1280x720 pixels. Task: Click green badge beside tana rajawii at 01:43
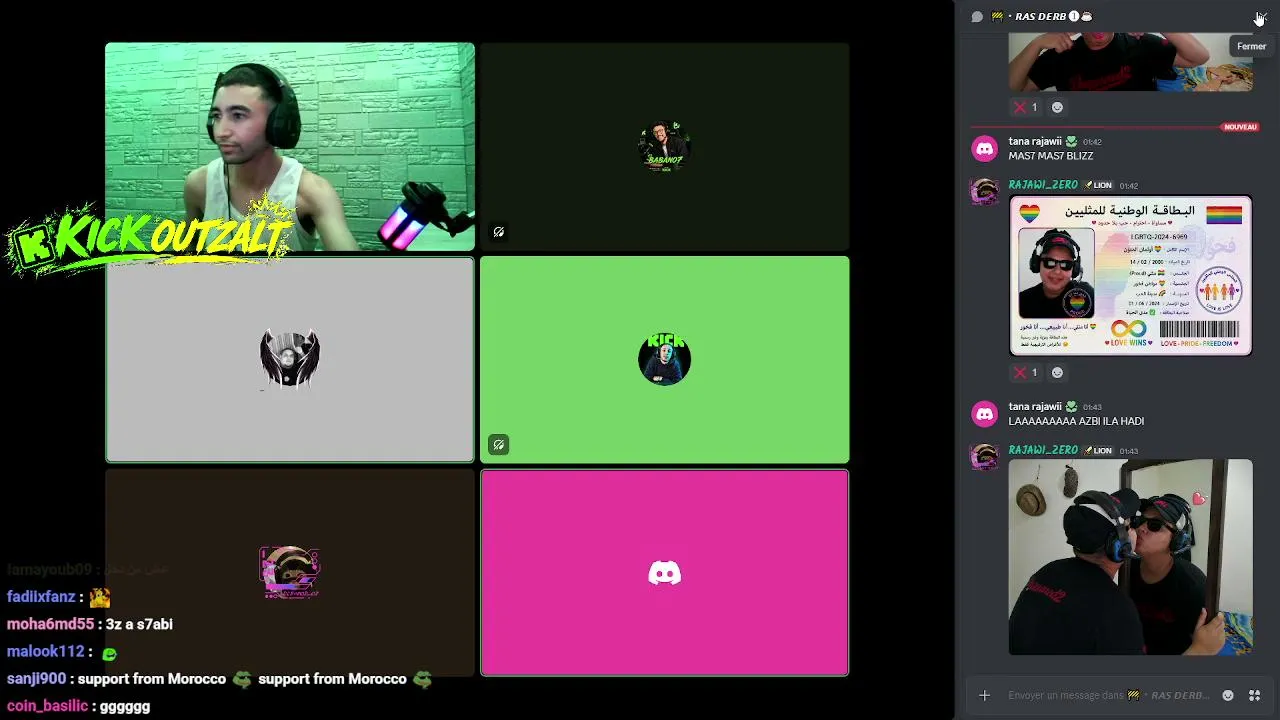(1071, 407)
